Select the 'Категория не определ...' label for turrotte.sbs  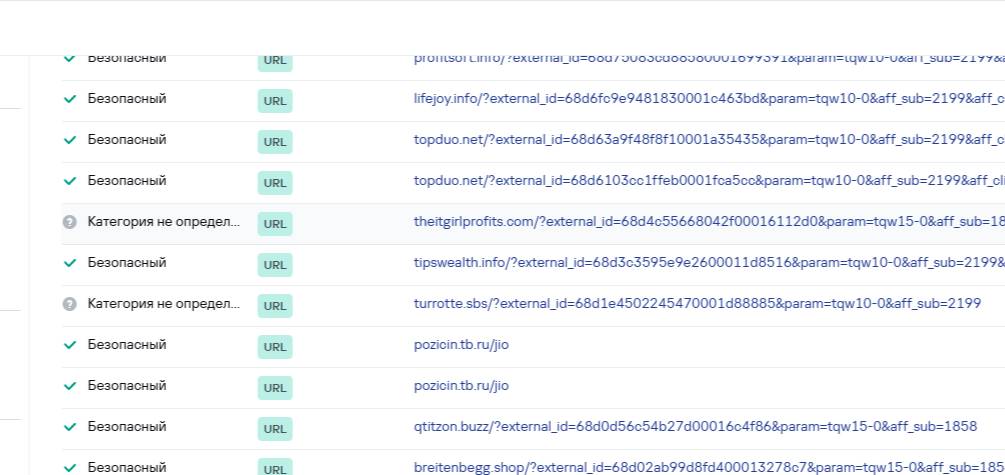(x=163, y=304)
